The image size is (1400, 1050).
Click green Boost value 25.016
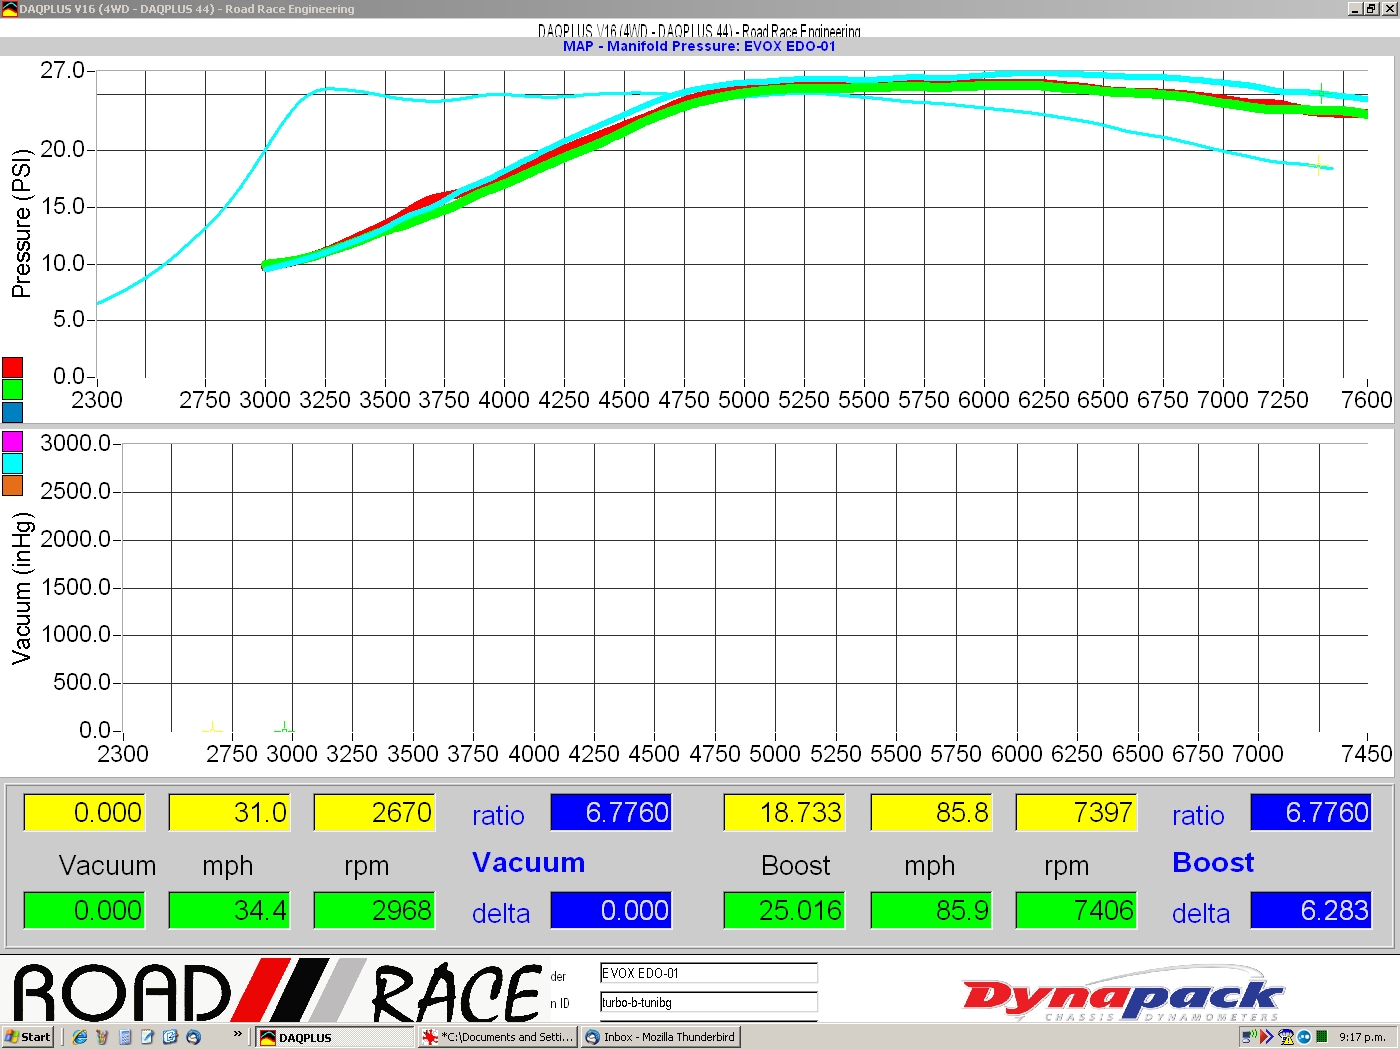pos(784,911)
